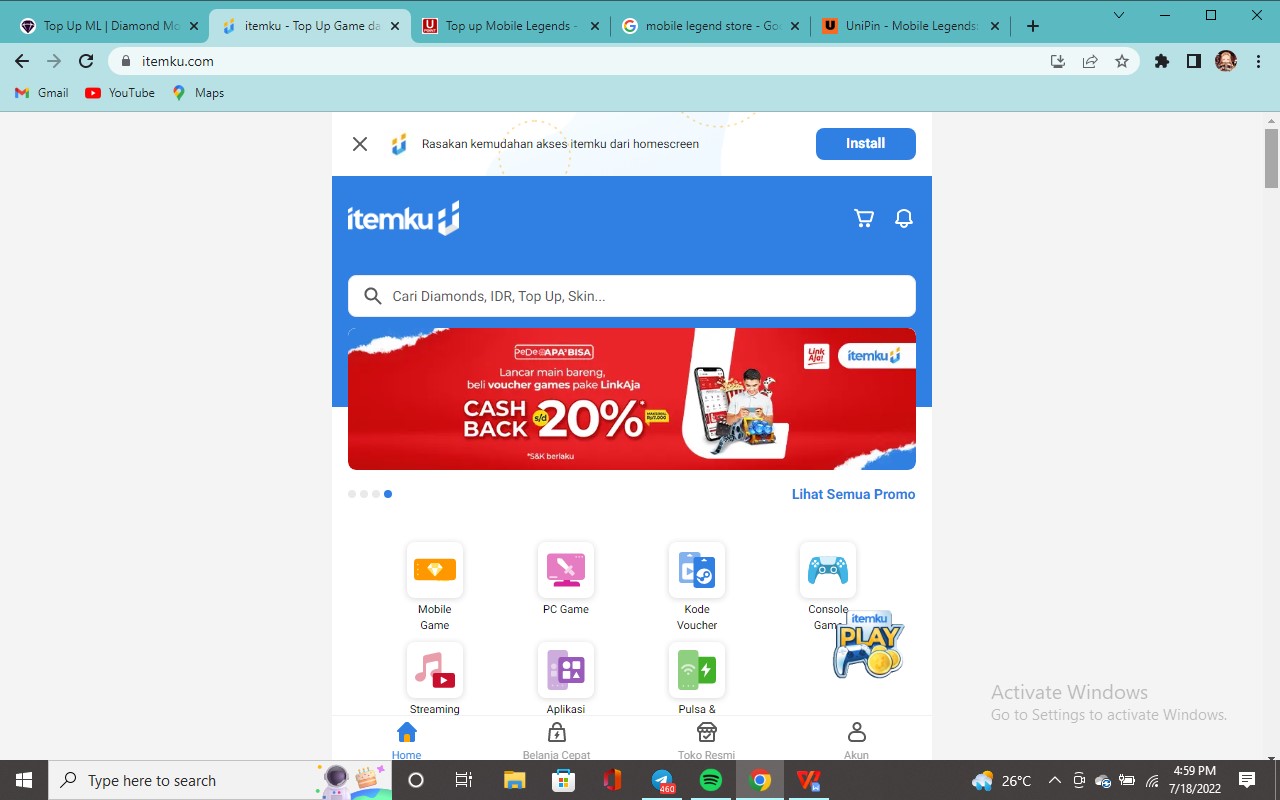Toggle the Chrome side panel icon

(x=1193, y=61)
